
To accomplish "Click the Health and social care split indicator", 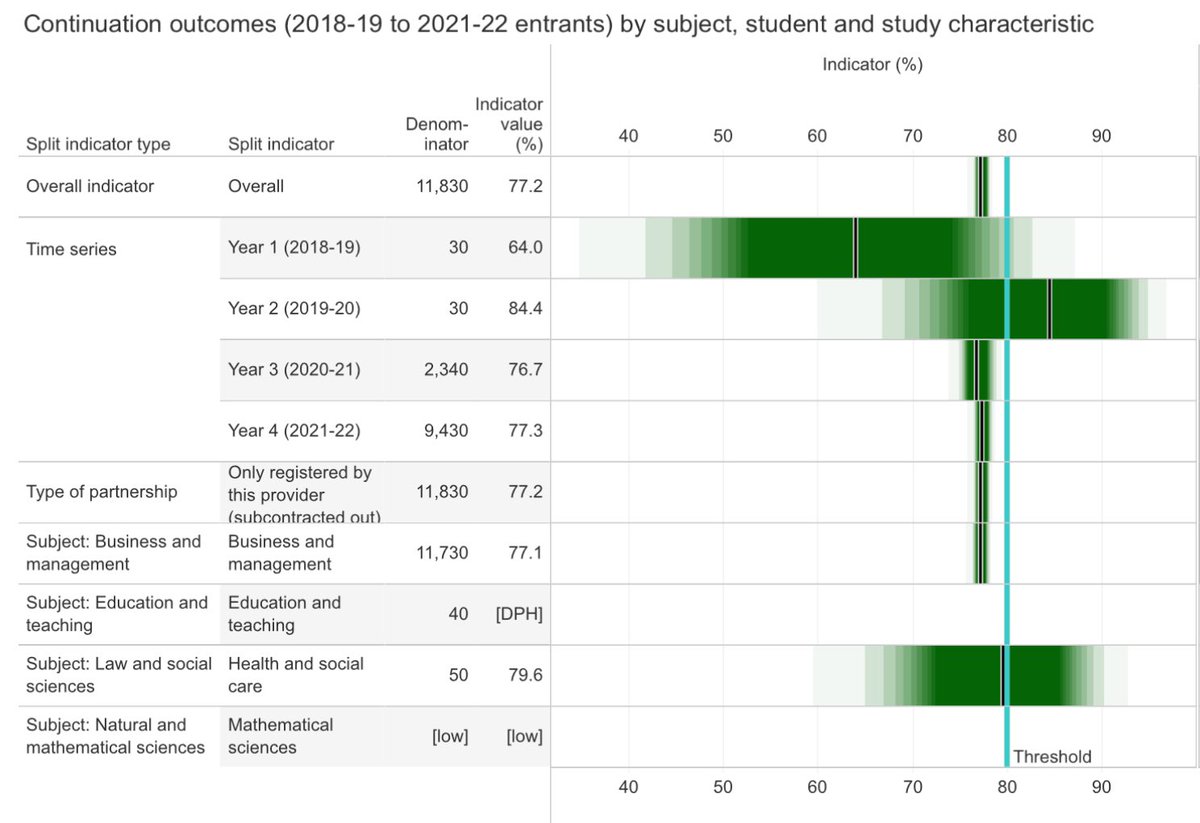I will tap(296, 675).
